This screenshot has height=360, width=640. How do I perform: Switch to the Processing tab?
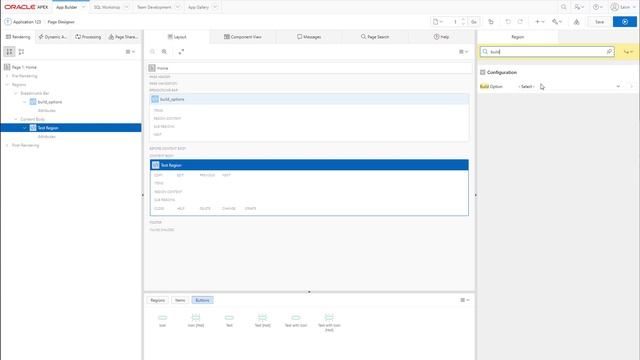click(88, 37)
